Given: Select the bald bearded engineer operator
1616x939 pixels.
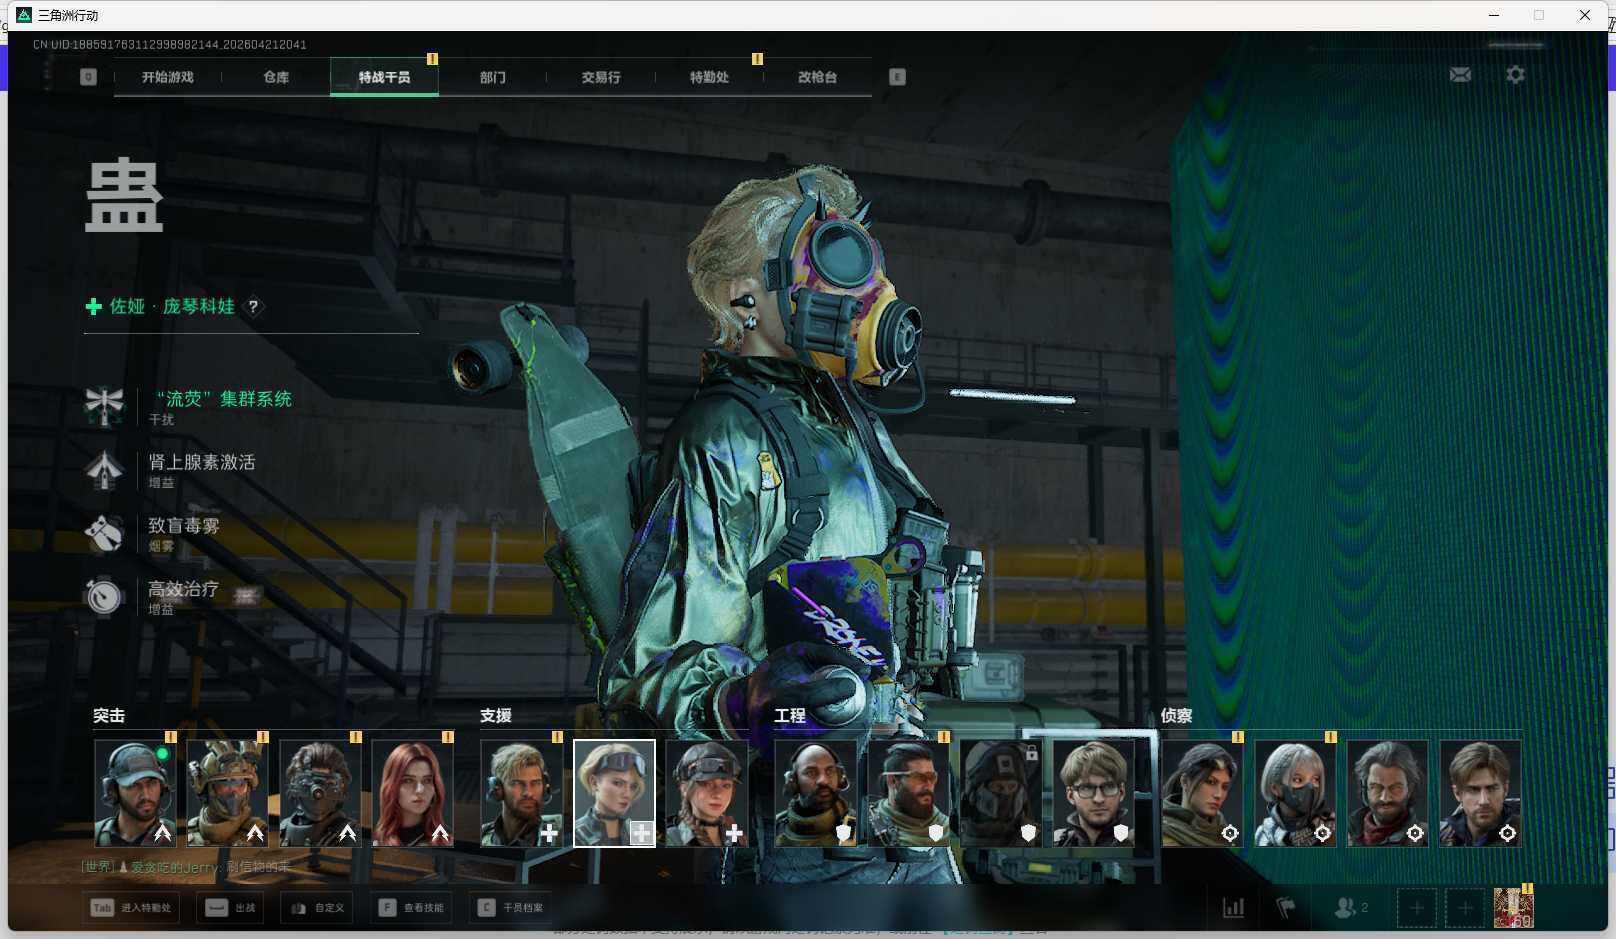Looking at the screenshot, I should coord(816,793).
